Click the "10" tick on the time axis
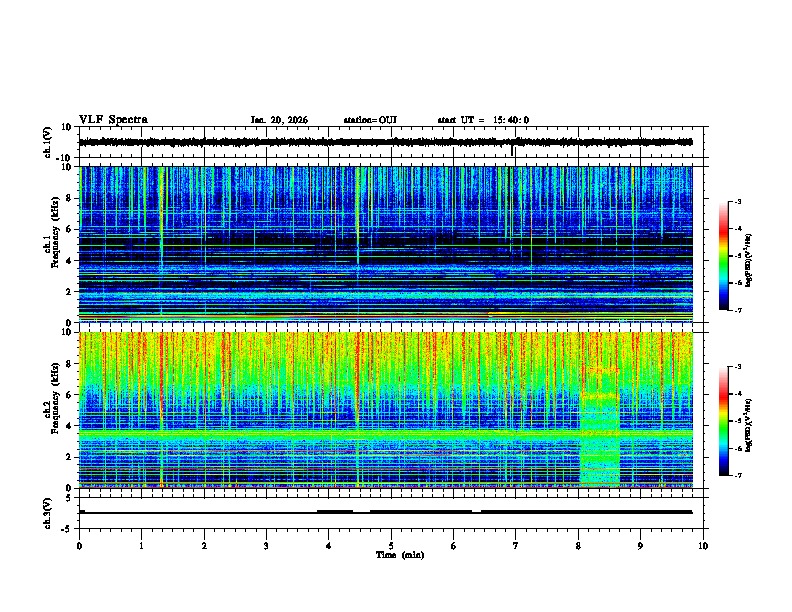The height and width of the screenshot is (612, 792). 703,545
